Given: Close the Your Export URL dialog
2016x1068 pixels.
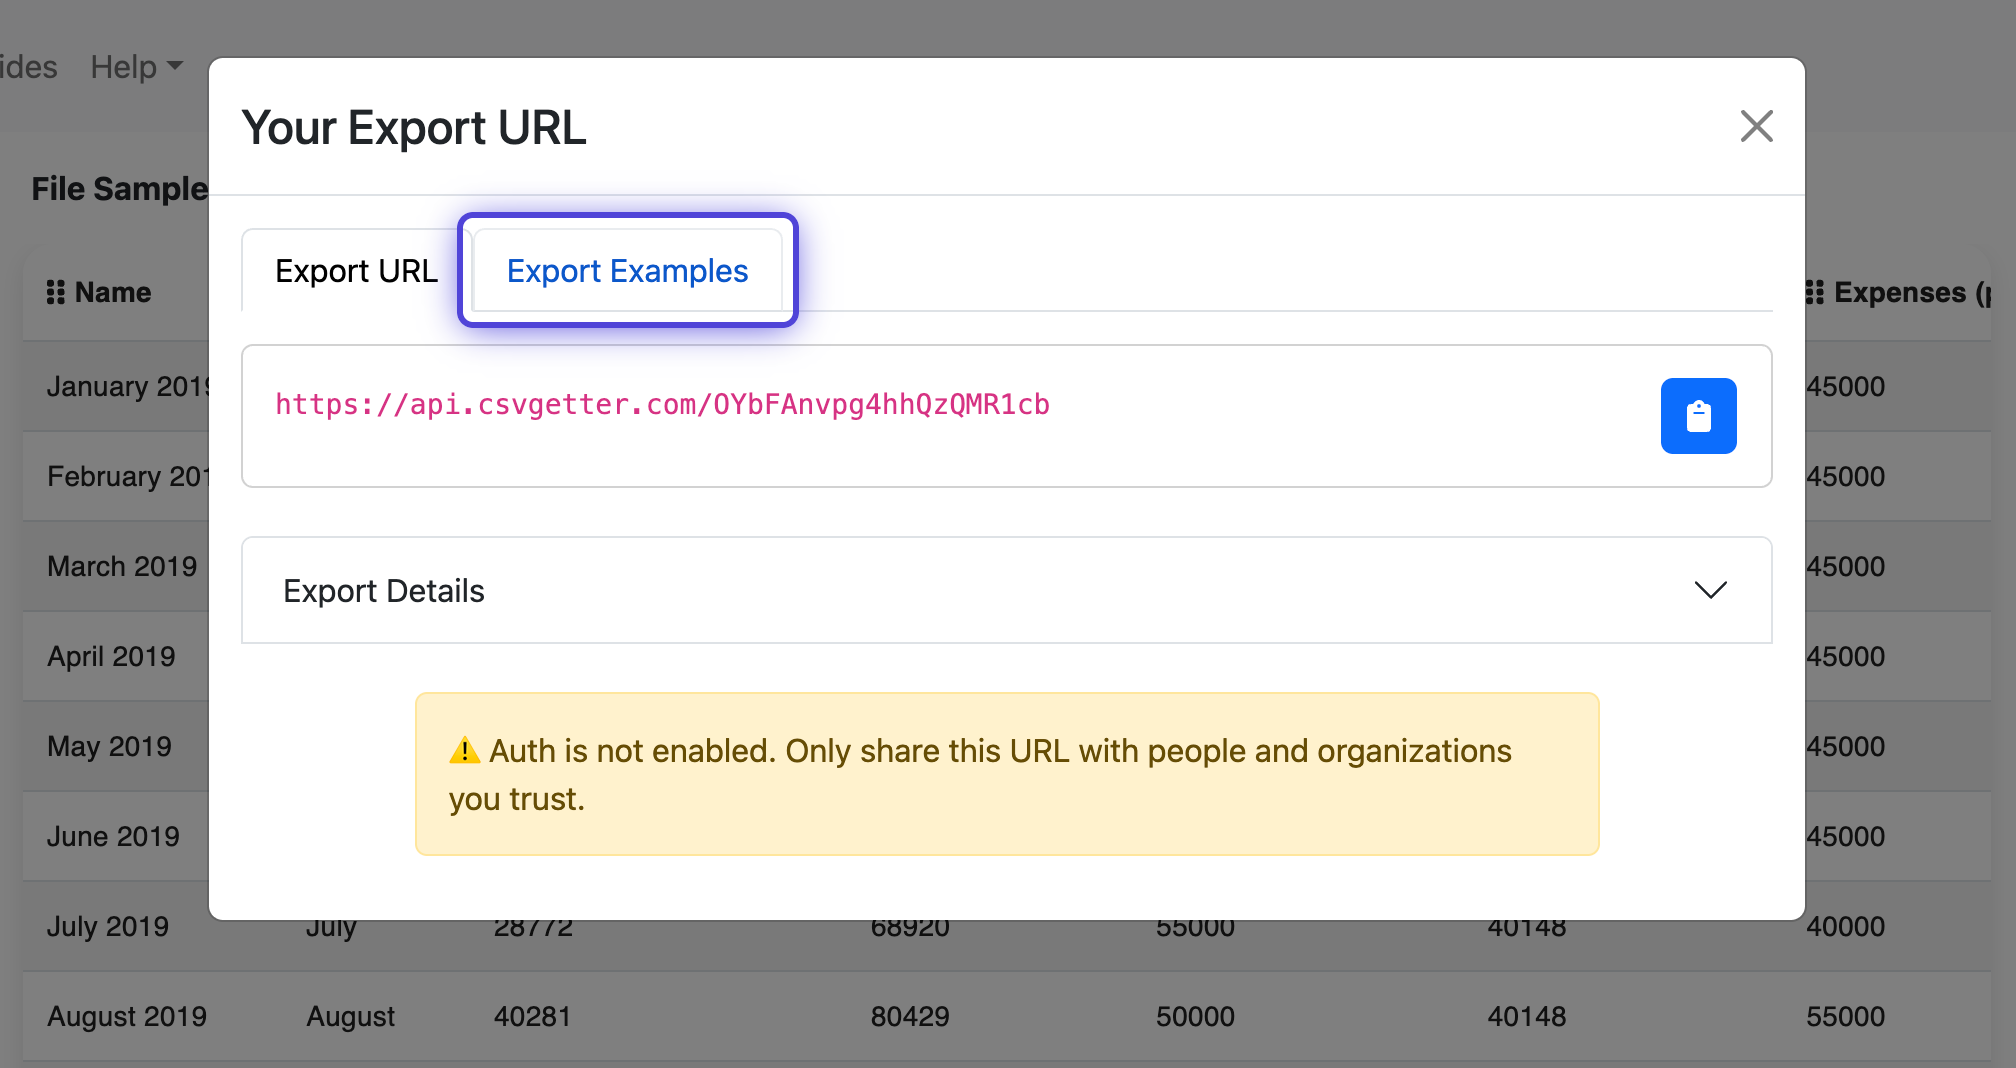Looking at the screenshot, I should click(x=1756, y=127).
